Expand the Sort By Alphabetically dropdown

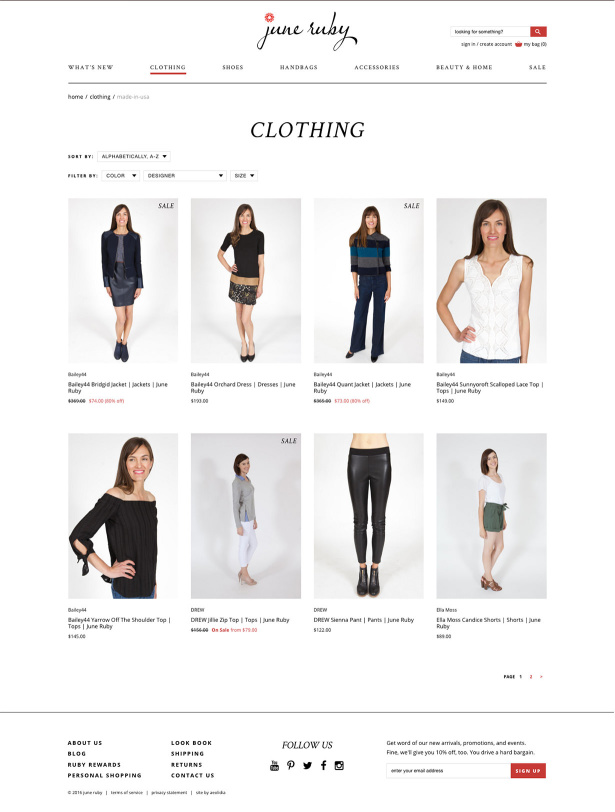pyautogui.click(x=134, y=156)
